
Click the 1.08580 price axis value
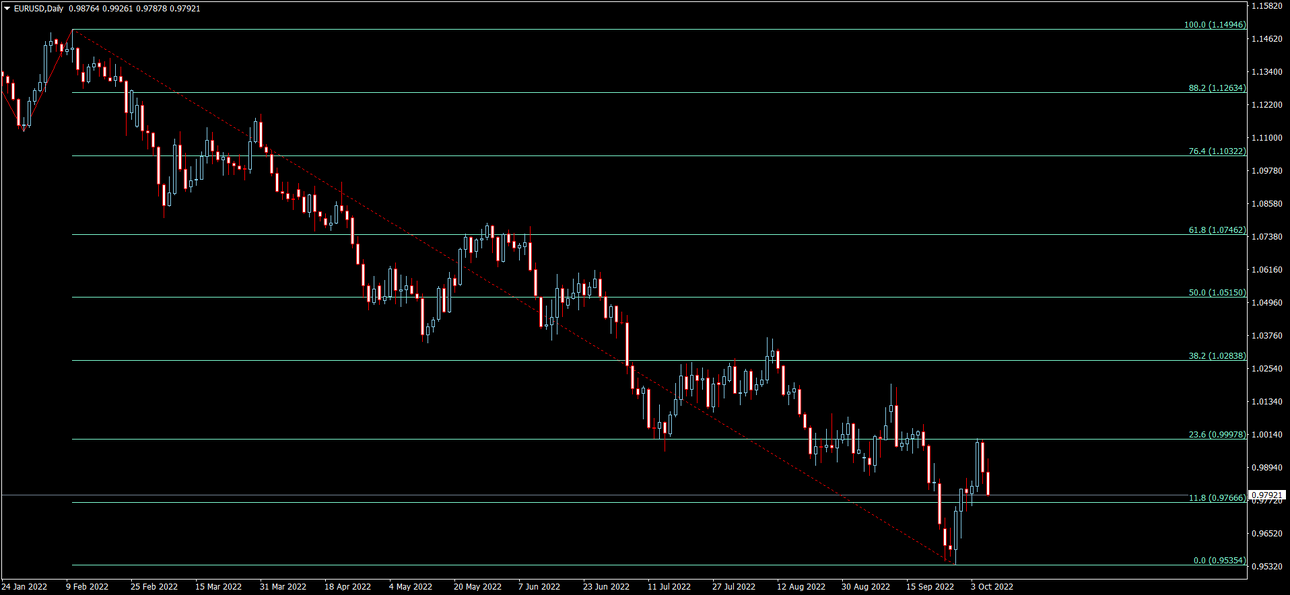click(1268, 204)
